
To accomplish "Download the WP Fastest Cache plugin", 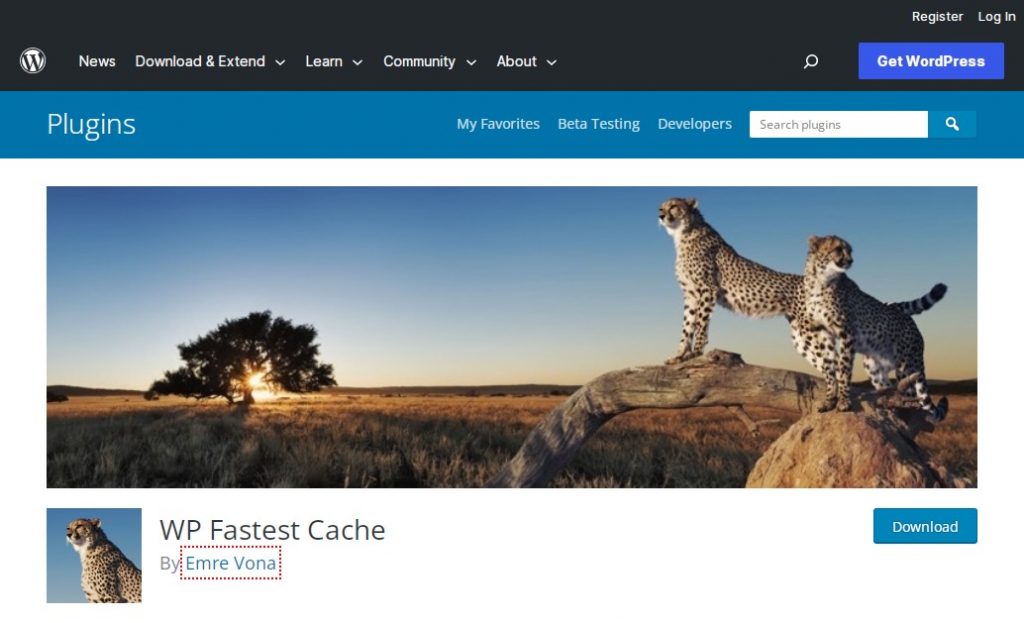I will coord(925,526).
